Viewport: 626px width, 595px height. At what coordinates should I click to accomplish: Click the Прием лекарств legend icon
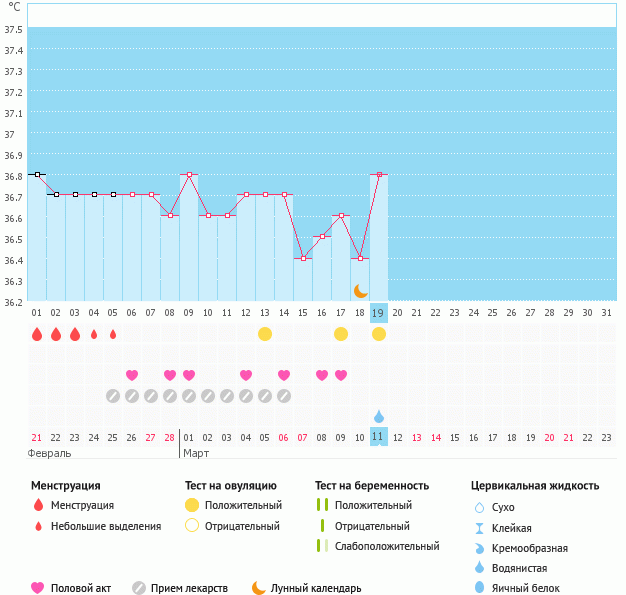click(x=139, y=588)
